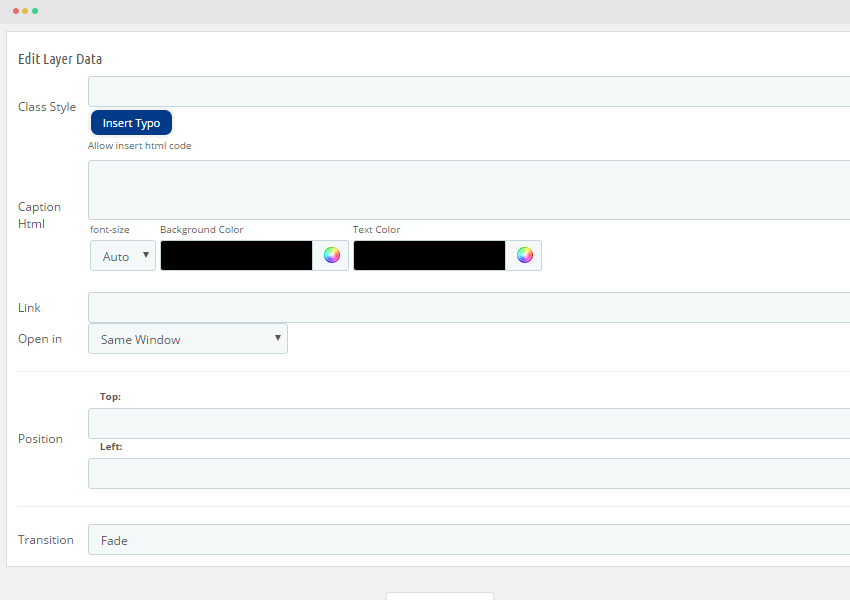Select the black Text Color swatch
850x600 pixels.
coord(429,255)
